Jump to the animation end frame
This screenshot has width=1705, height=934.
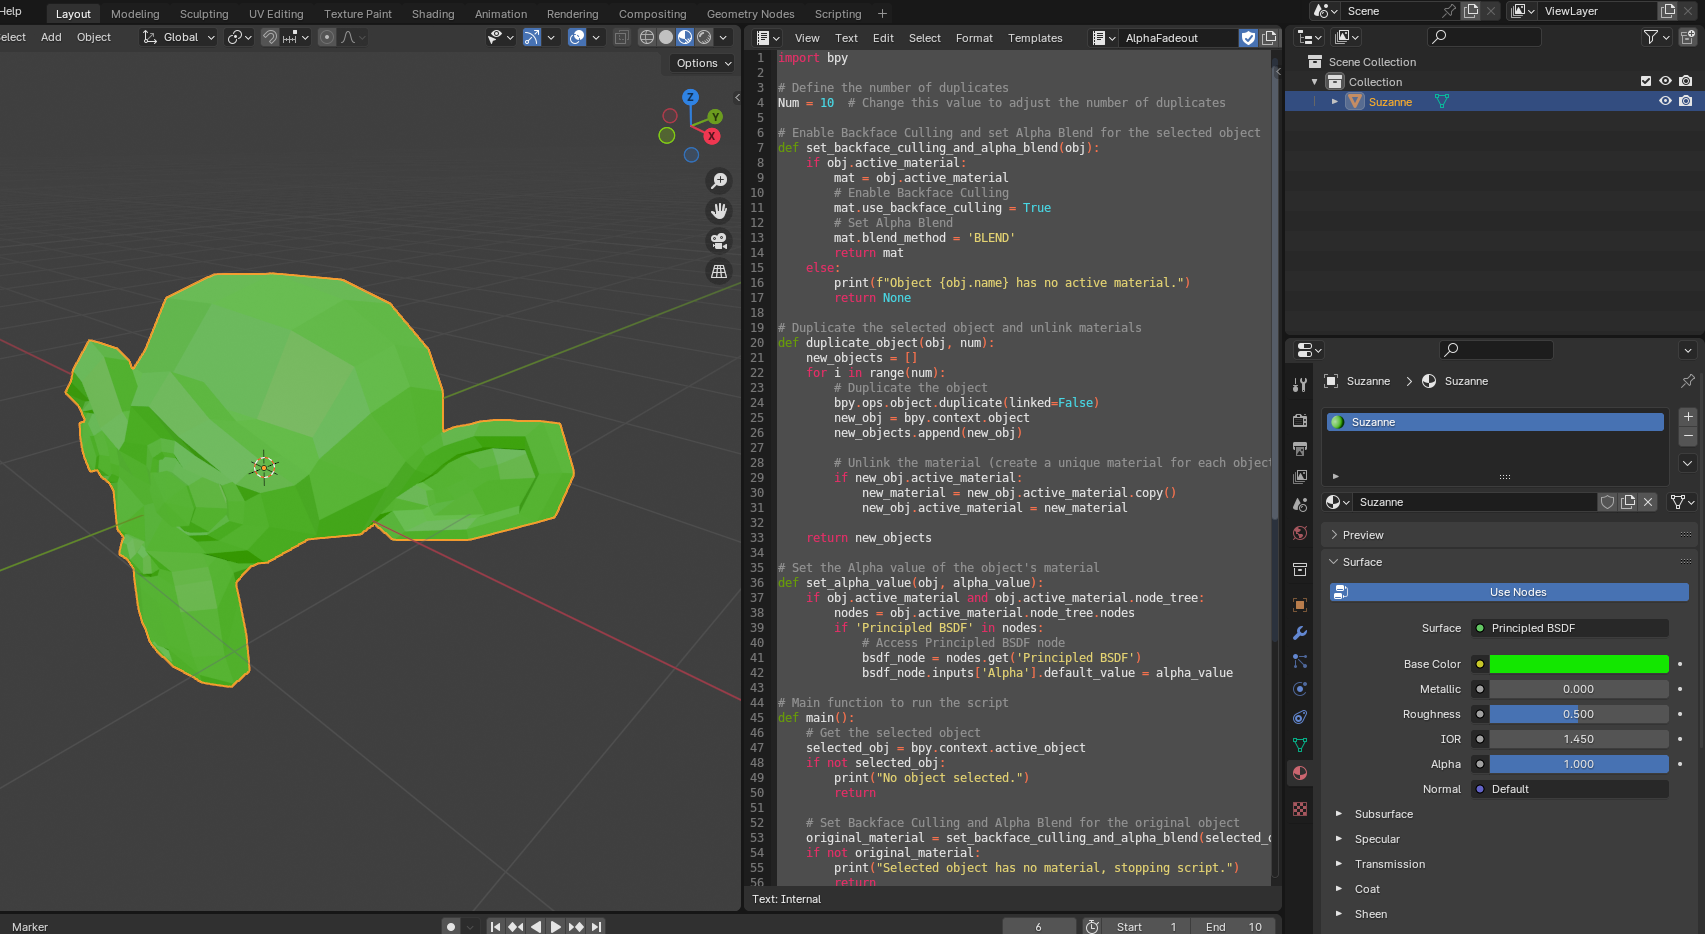point(596,927)
